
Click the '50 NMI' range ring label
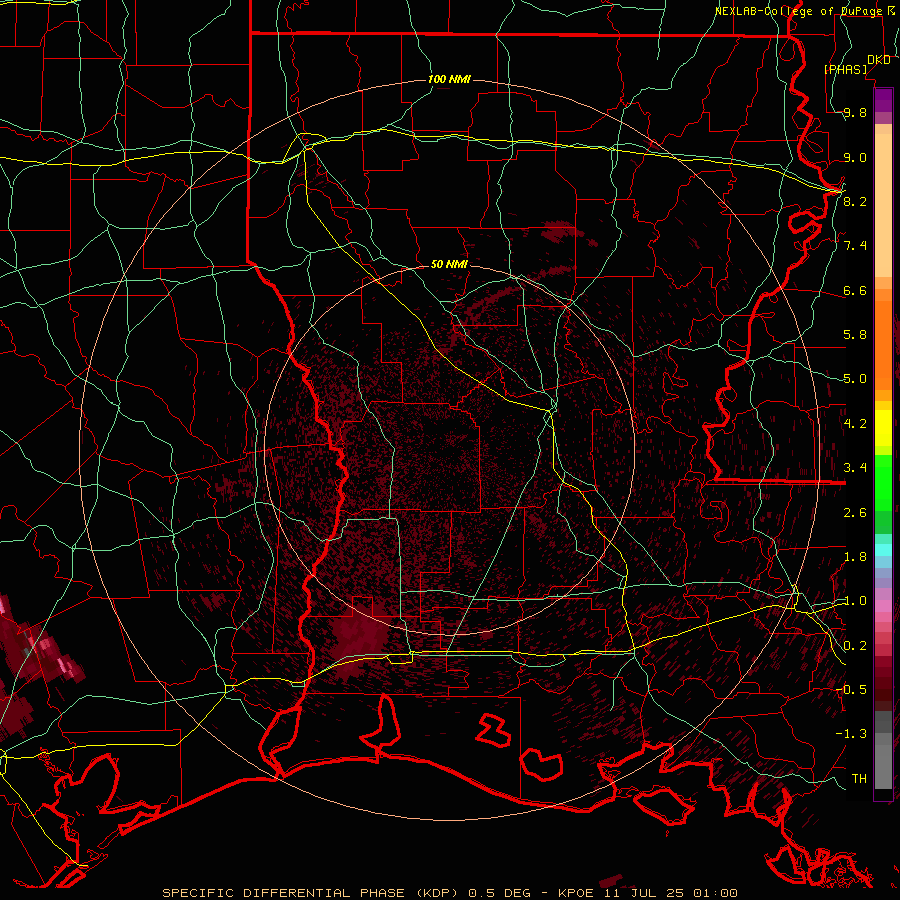[x=449, y=264]
